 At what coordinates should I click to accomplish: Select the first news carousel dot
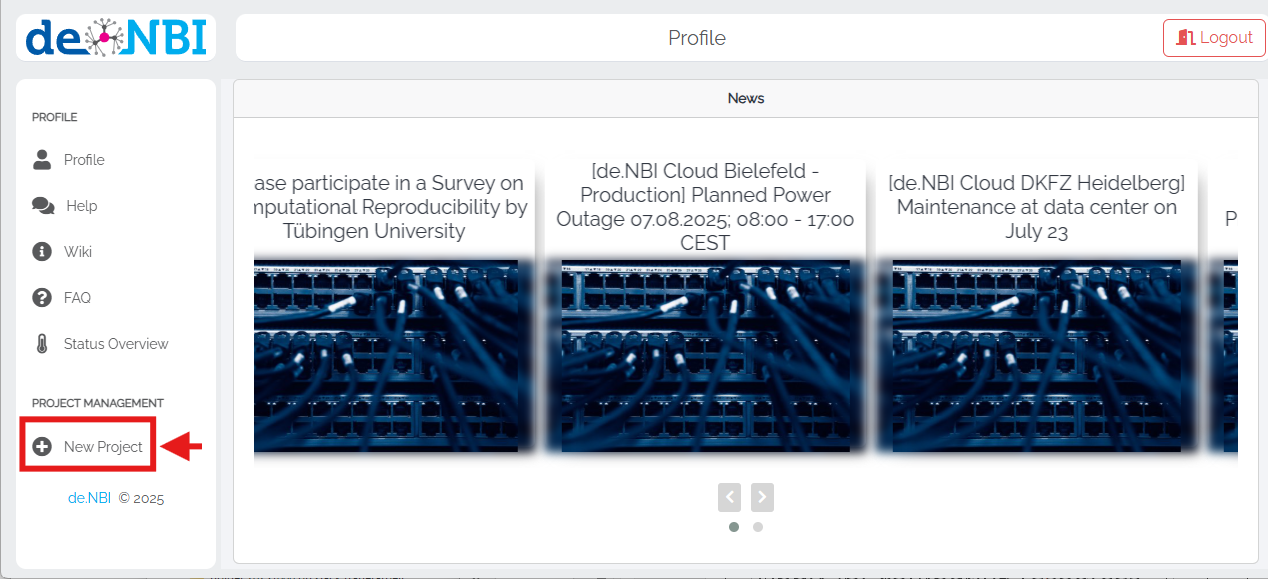pos(734,527)
